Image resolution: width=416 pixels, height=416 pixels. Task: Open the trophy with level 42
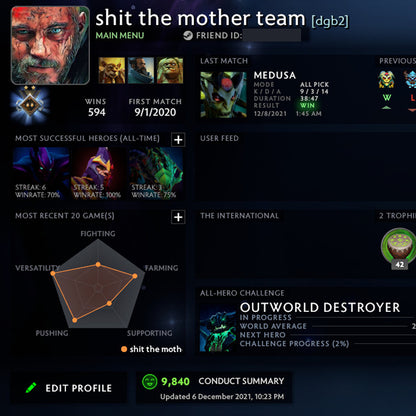(x=399, y=248)
